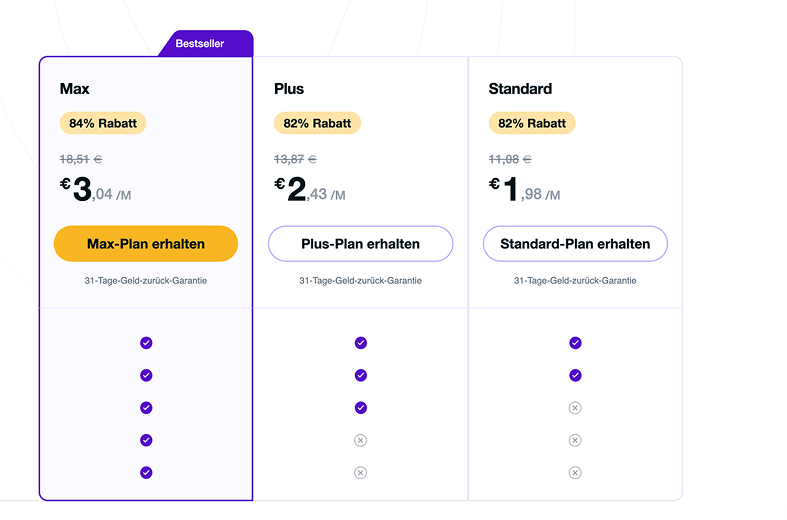The width and height of the screenshot is (787, 520).
Task: Choose the Plus-Plan erhalten button
Action: (x=360, y=243)
